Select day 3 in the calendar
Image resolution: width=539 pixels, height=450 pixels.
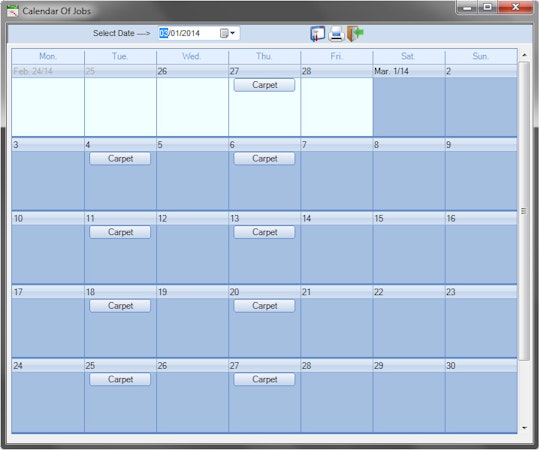(48, 174)
